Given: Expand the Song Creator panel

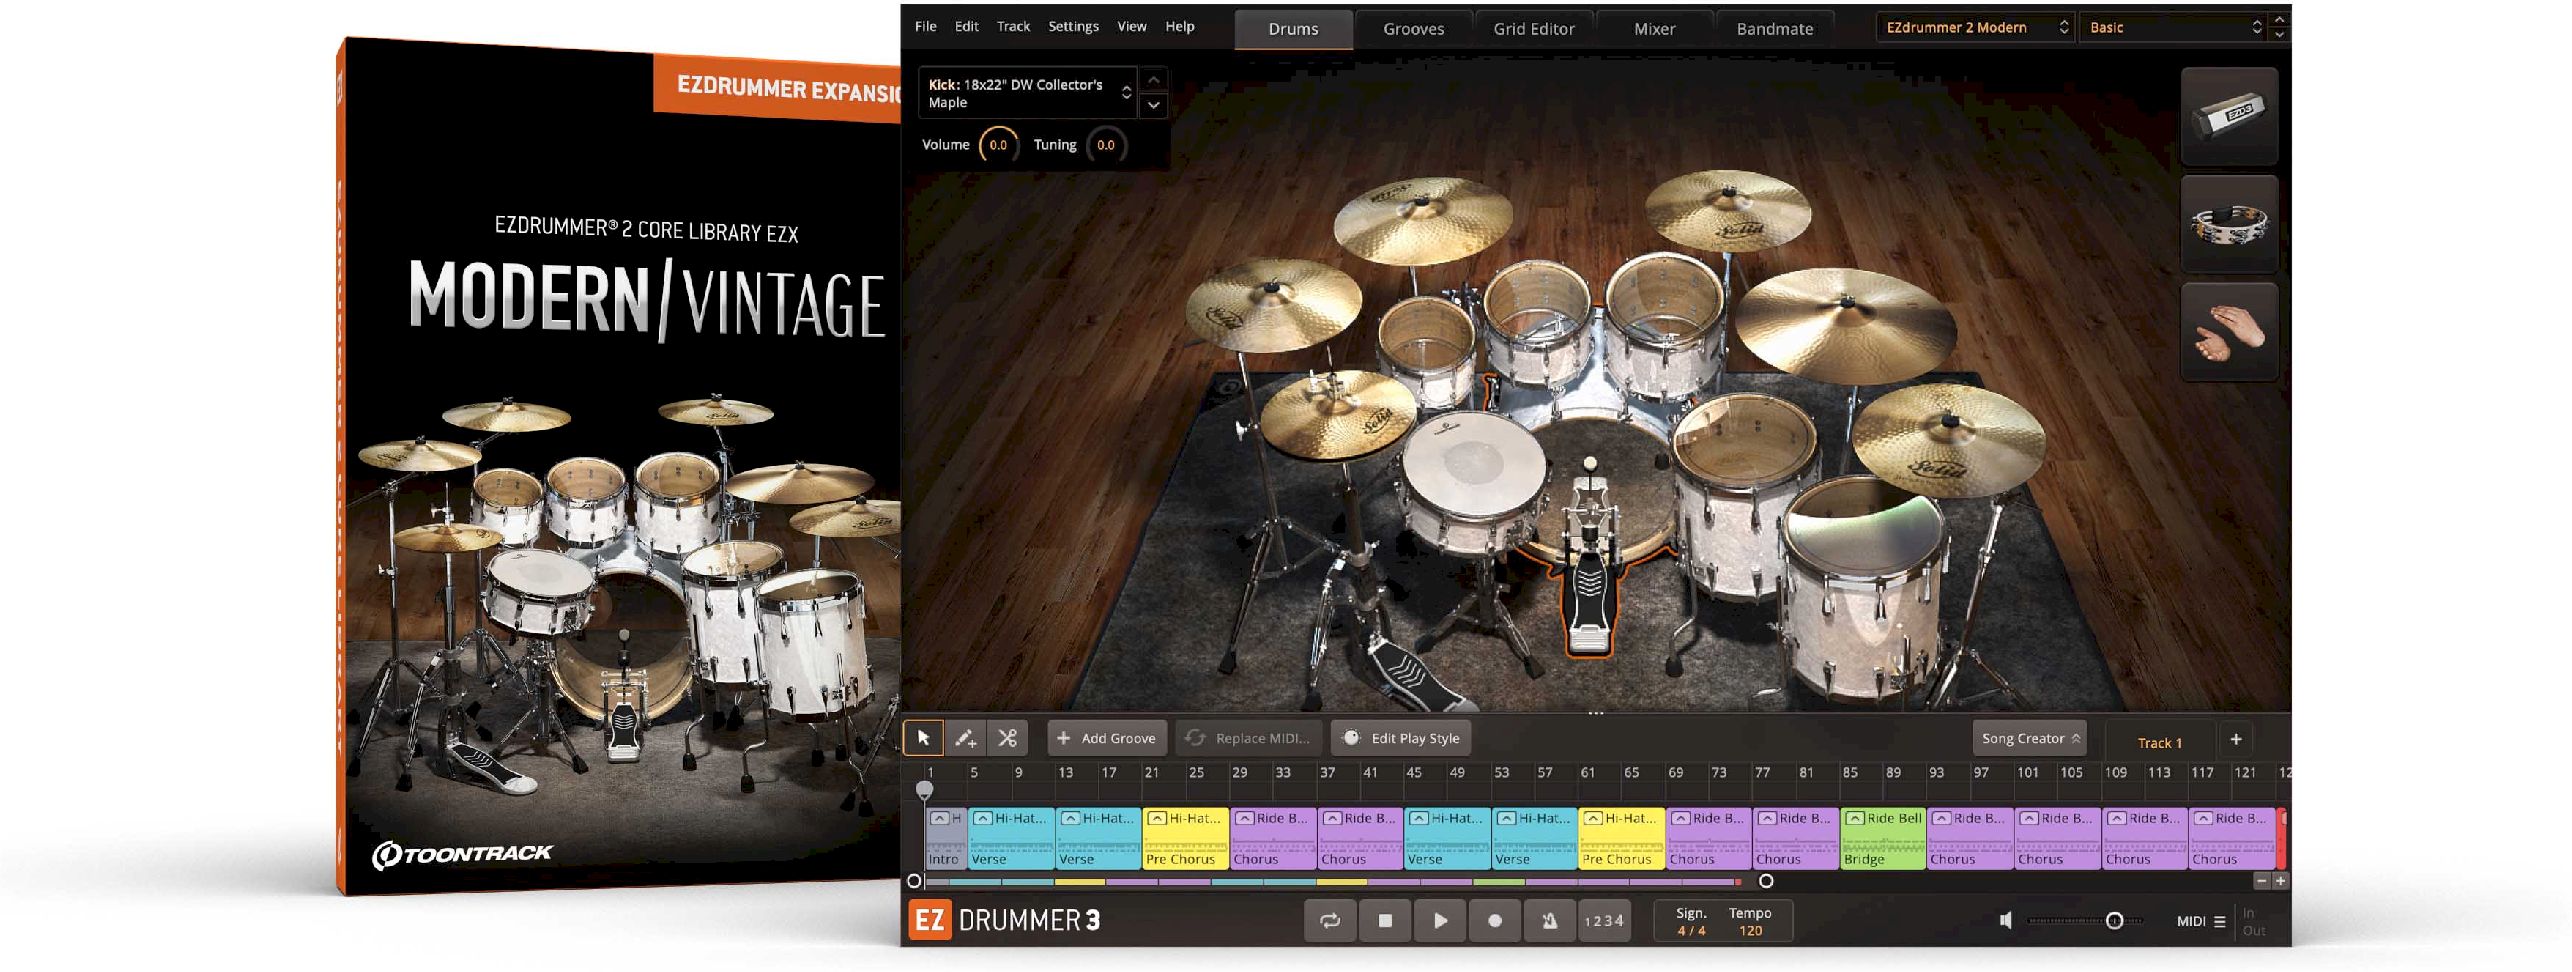Looking at the screenshot, I should (2029, 739).
